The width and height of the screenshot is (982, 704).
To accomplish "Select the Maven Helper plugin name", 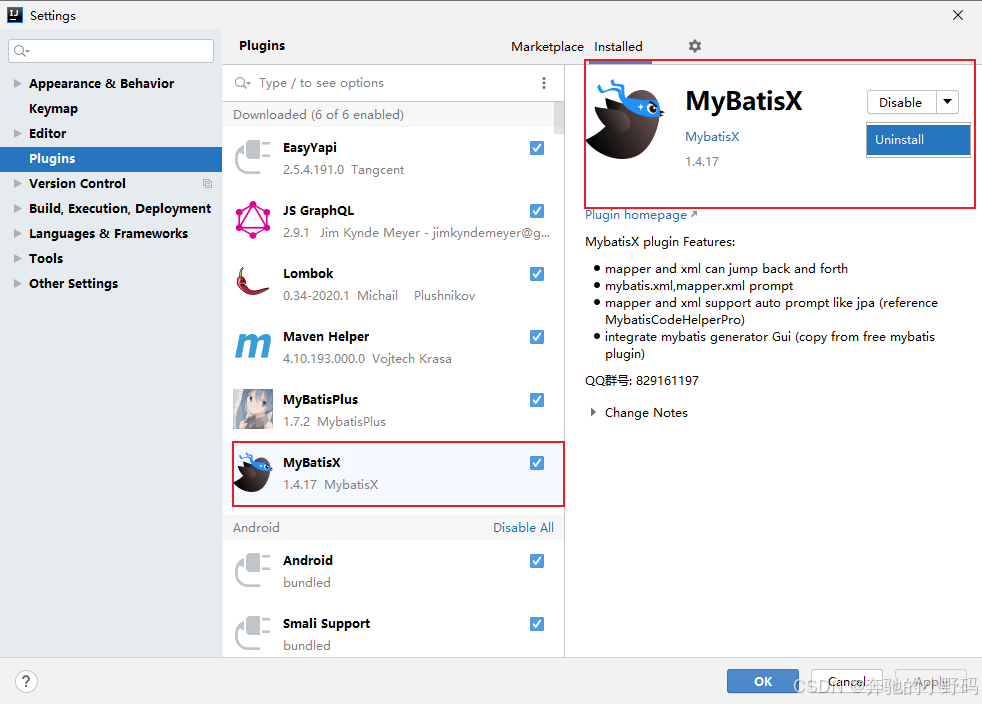I will tap(326, 337).
